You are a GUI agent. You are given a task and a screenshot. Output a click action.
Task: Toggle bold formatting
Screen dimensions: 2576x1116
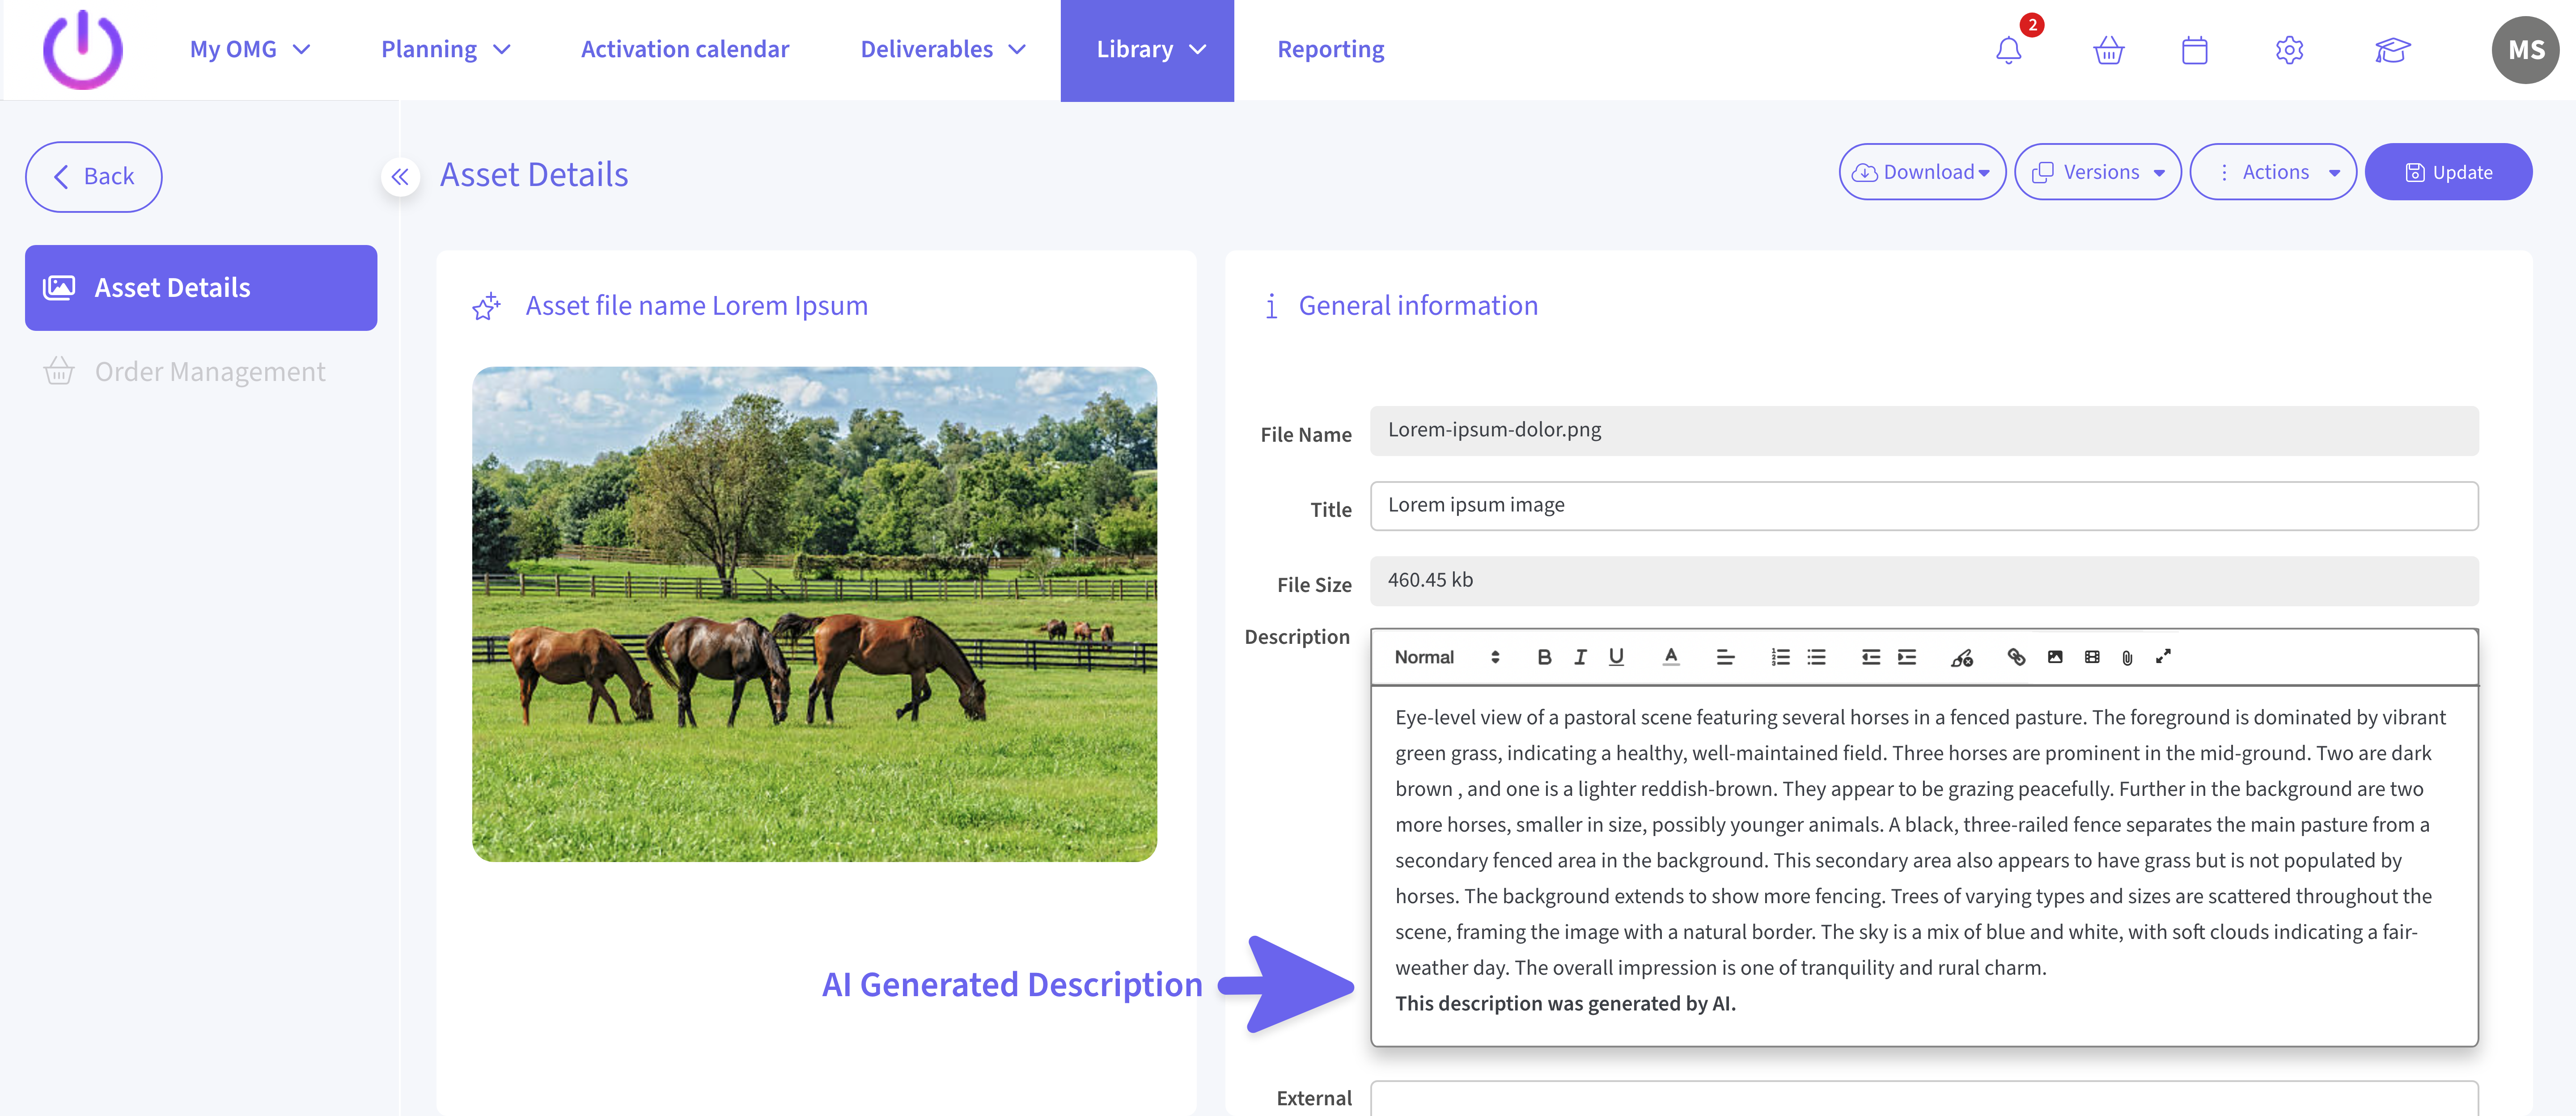coord(1544,657)
